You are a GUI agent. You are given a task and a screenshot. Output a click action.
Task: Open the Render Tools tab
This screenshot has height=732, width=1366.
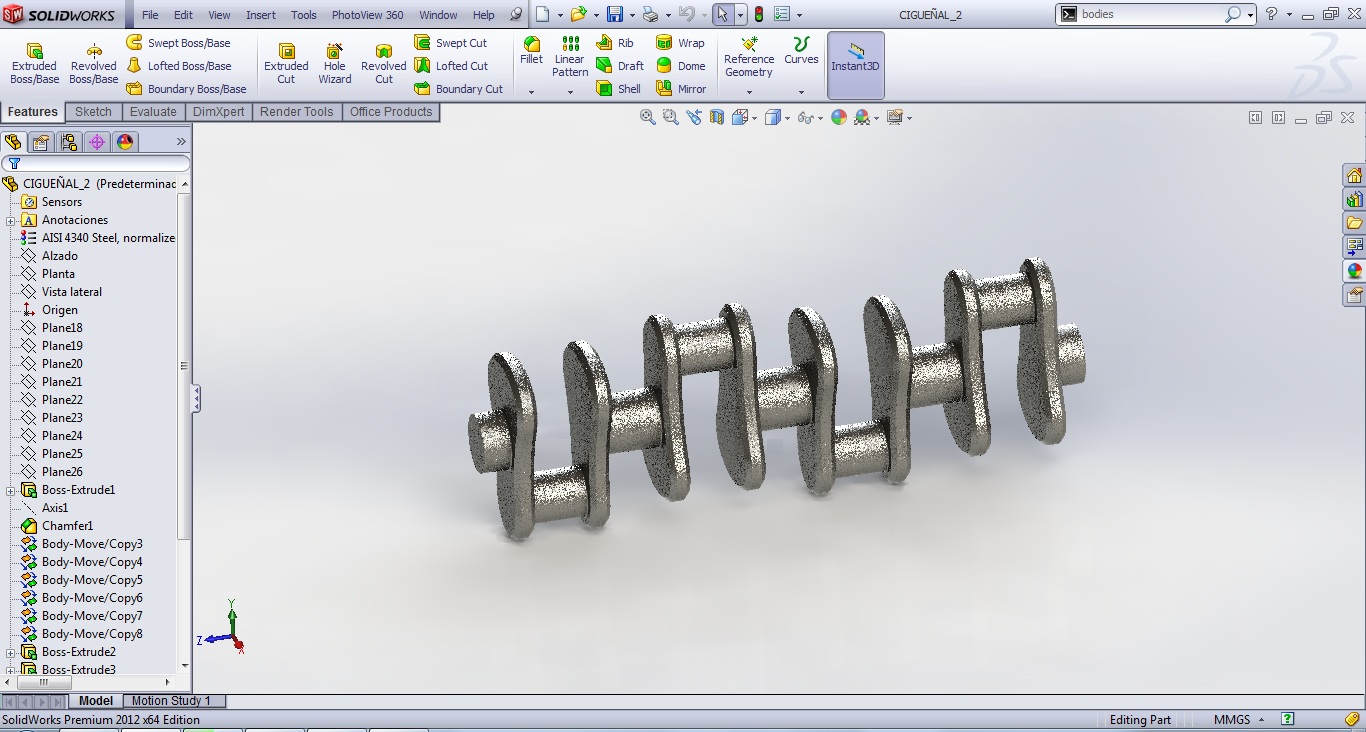pyautogui.click(x=297, y=112)
